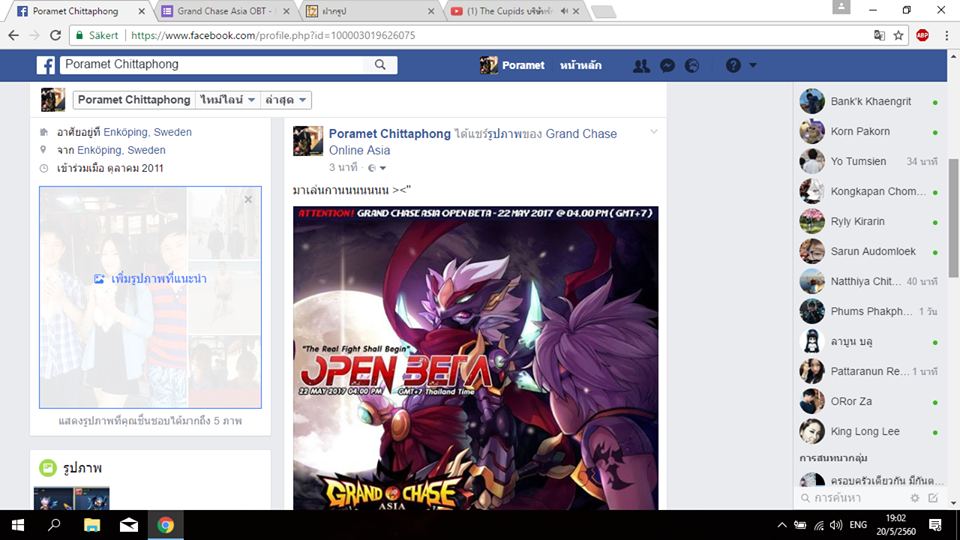The image size is (960, 540).
Task: Click new message compose icon in chat
Action: coord(933,498)
